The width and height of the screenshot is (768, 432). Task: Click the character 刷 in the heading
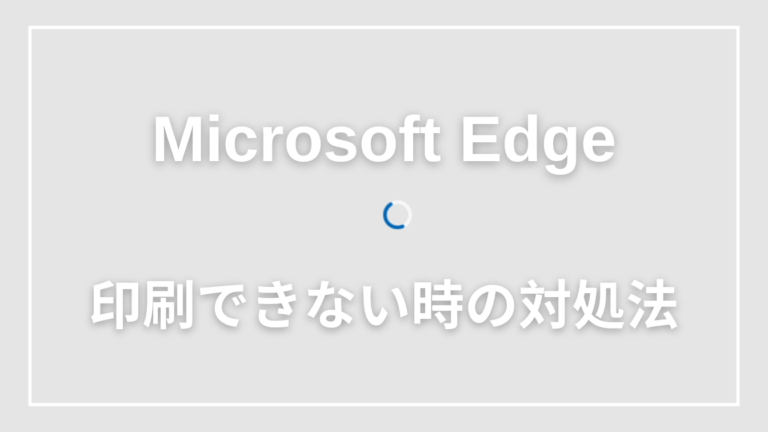point(168,305)
